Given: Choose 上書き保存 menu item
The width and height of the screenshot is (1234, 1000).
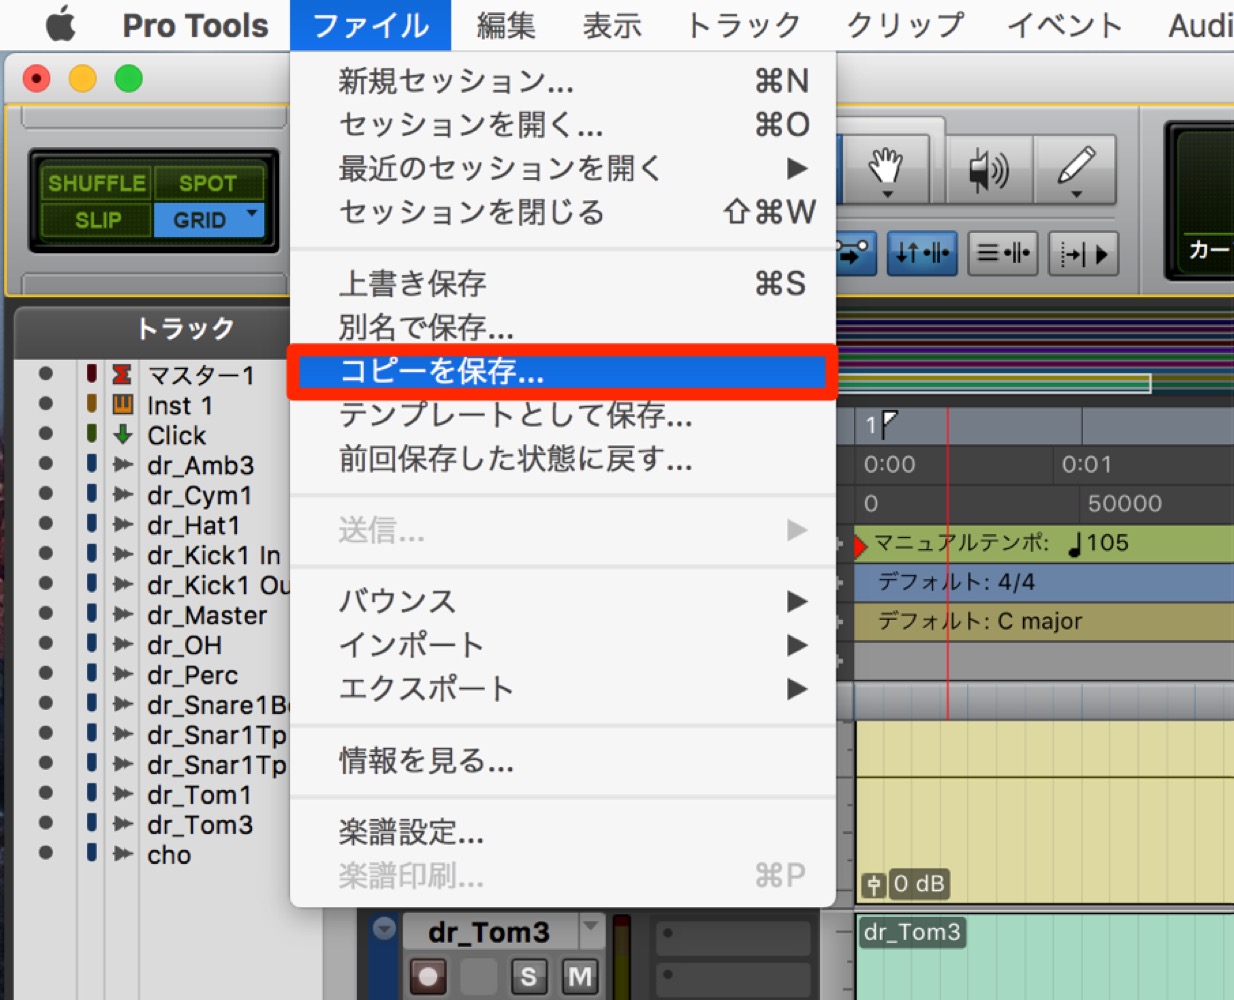Looking at the screenshot, I should (563, 284).
